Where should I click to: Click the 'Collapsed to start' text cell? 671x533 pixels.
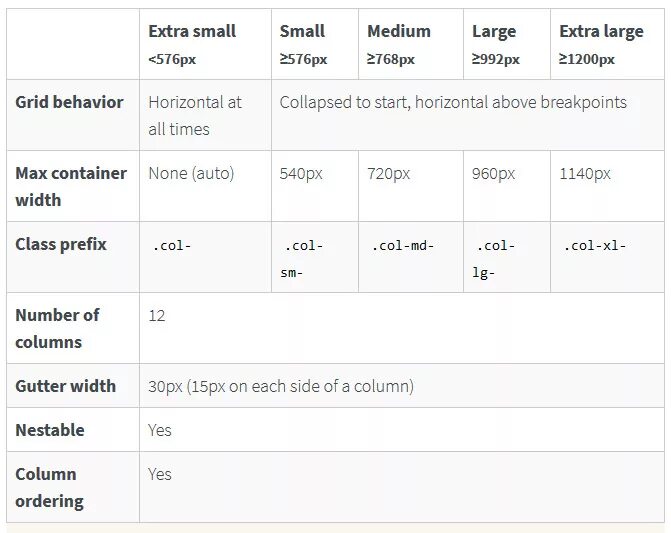pyautogui.click(x=453, y=102)
